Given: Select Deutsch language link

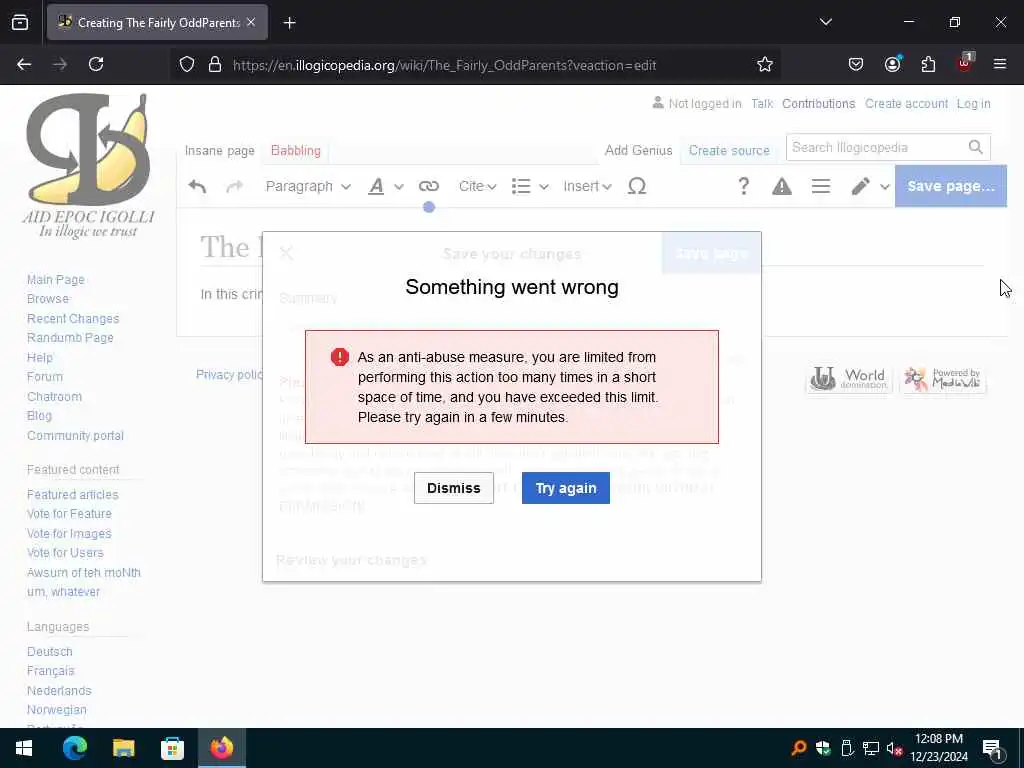Looking at the screenshot, I should [50, 652].
